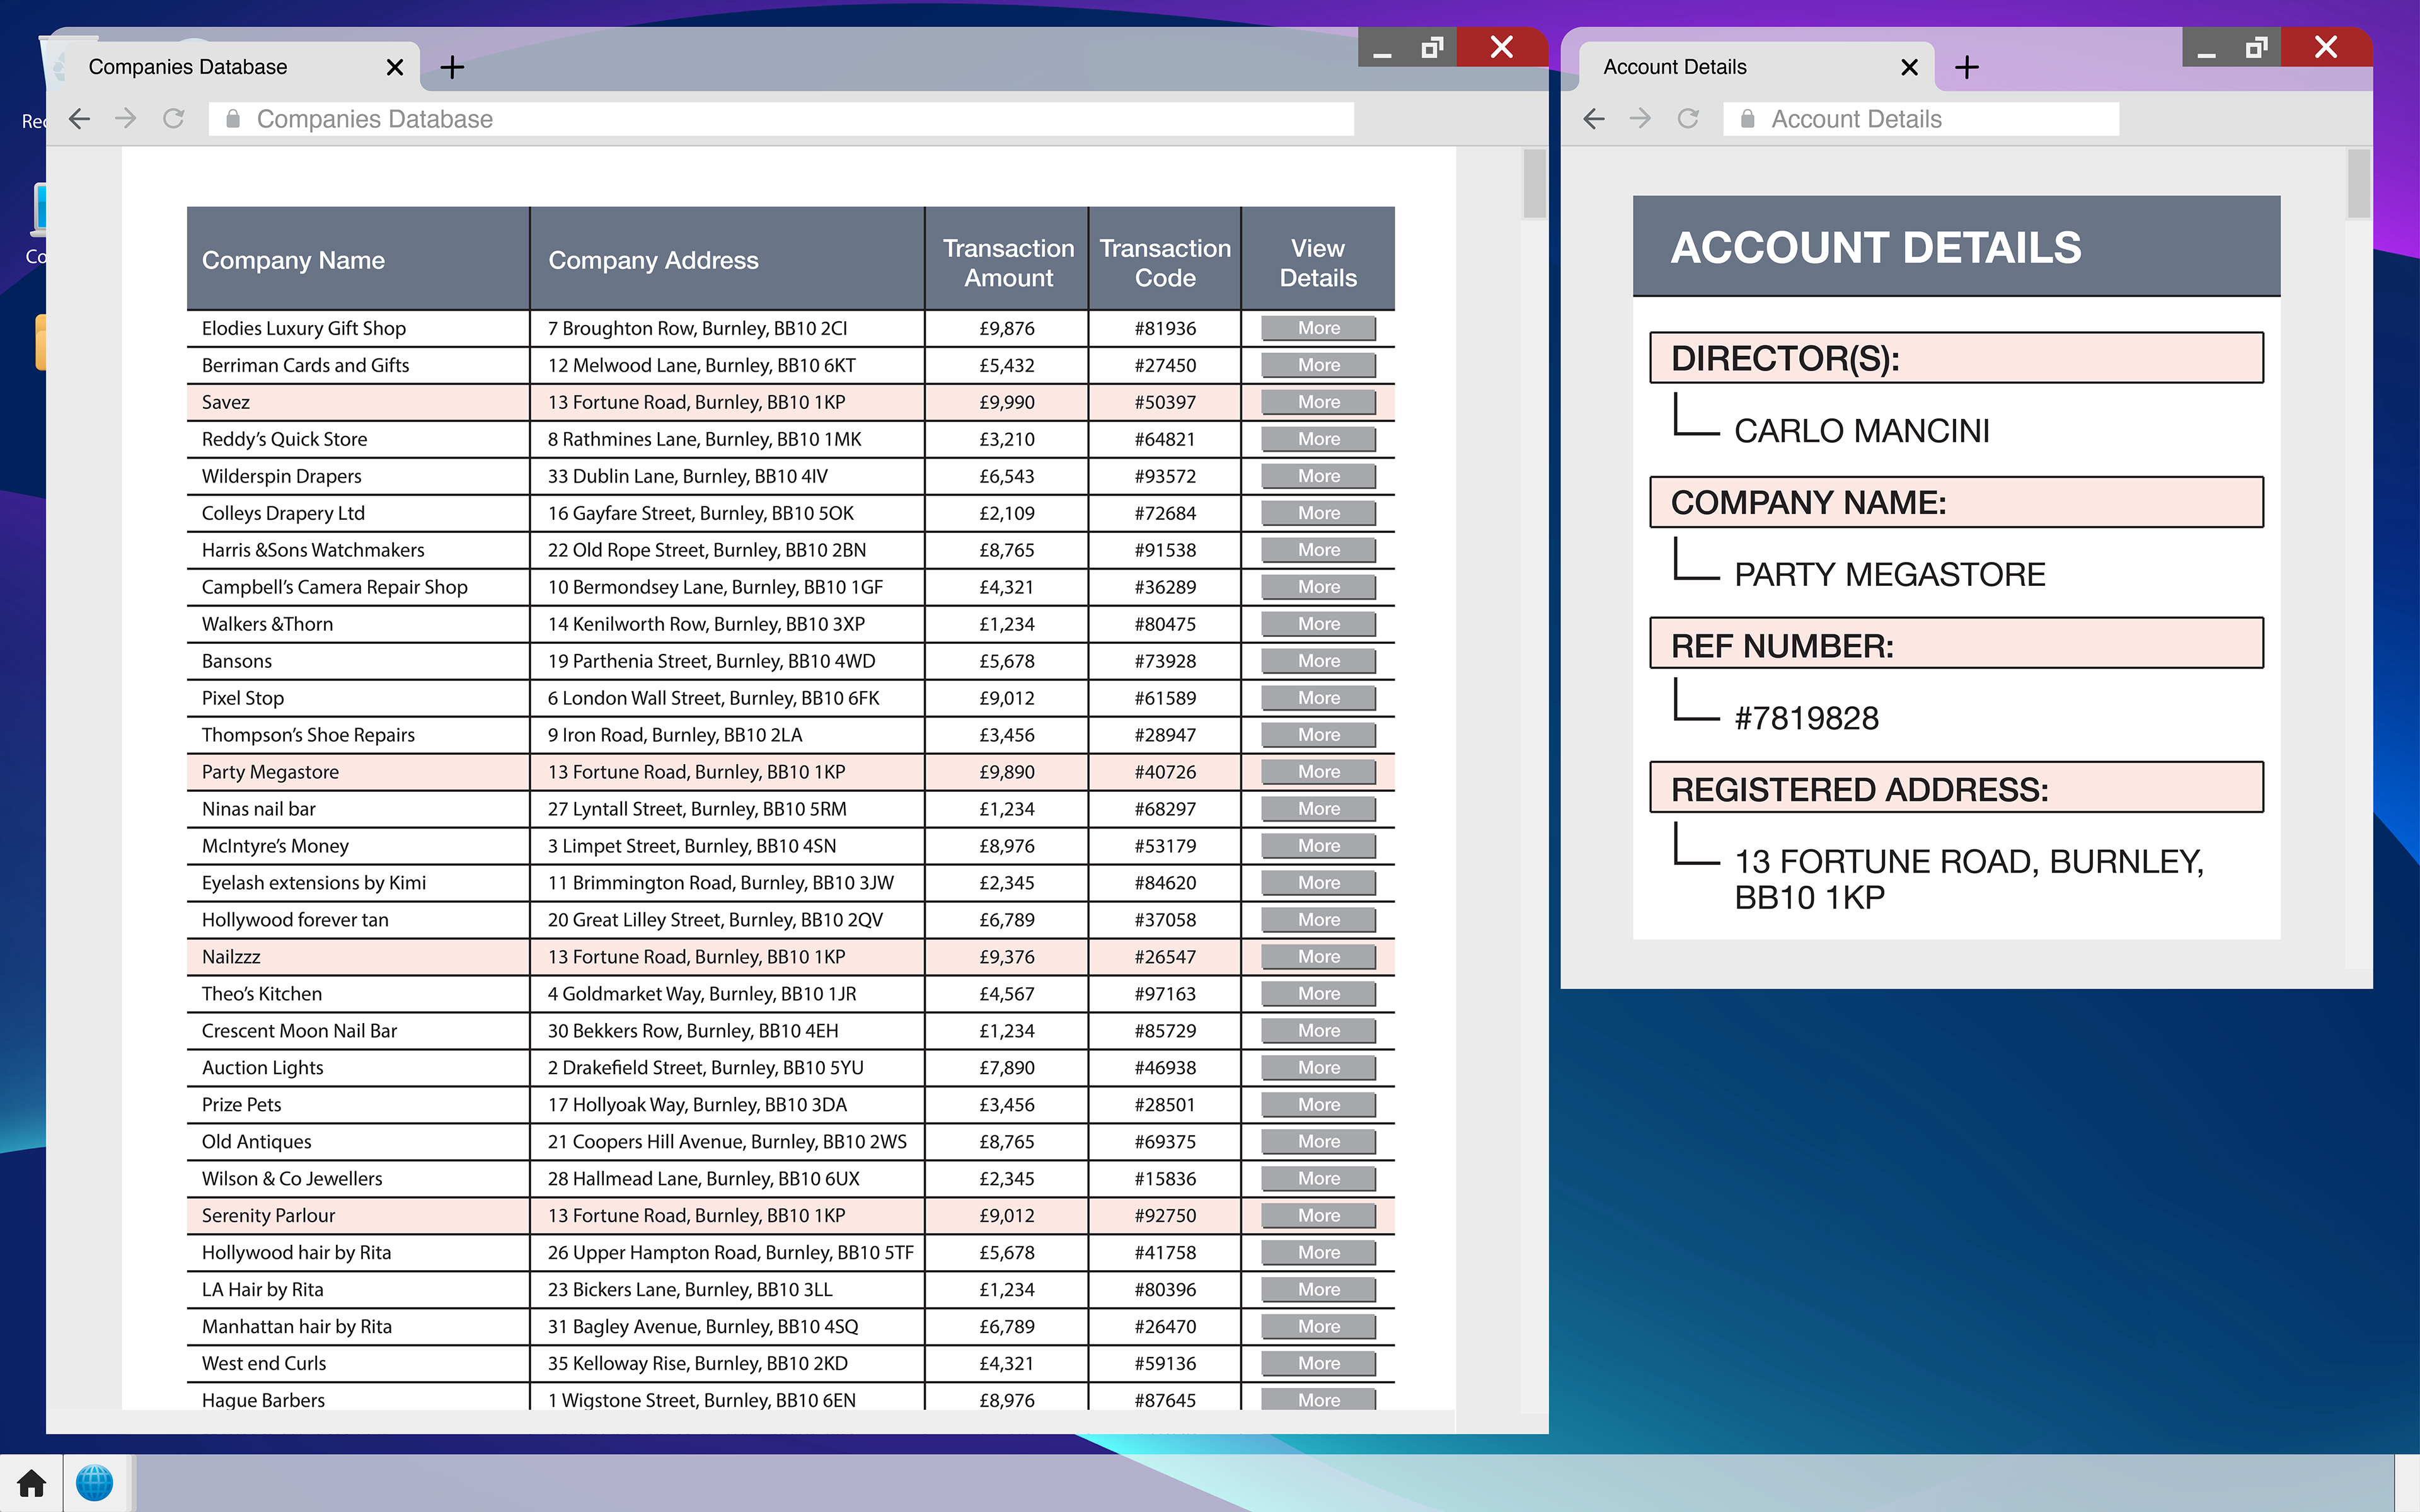Click forward arrow in Companies Database window

pyautogui.click(x=126, y=119)
